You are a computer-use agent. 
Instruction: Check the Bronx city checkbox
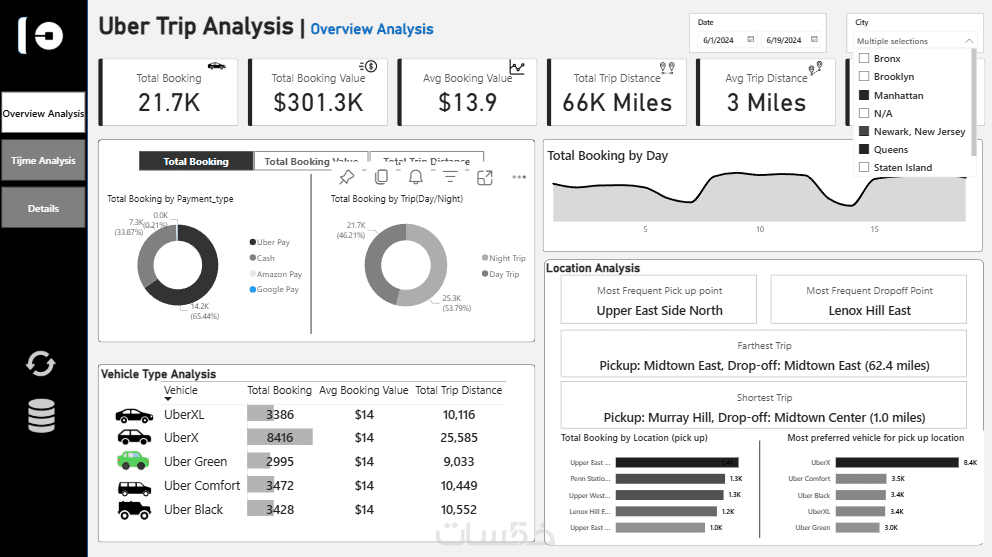(864, 58)
